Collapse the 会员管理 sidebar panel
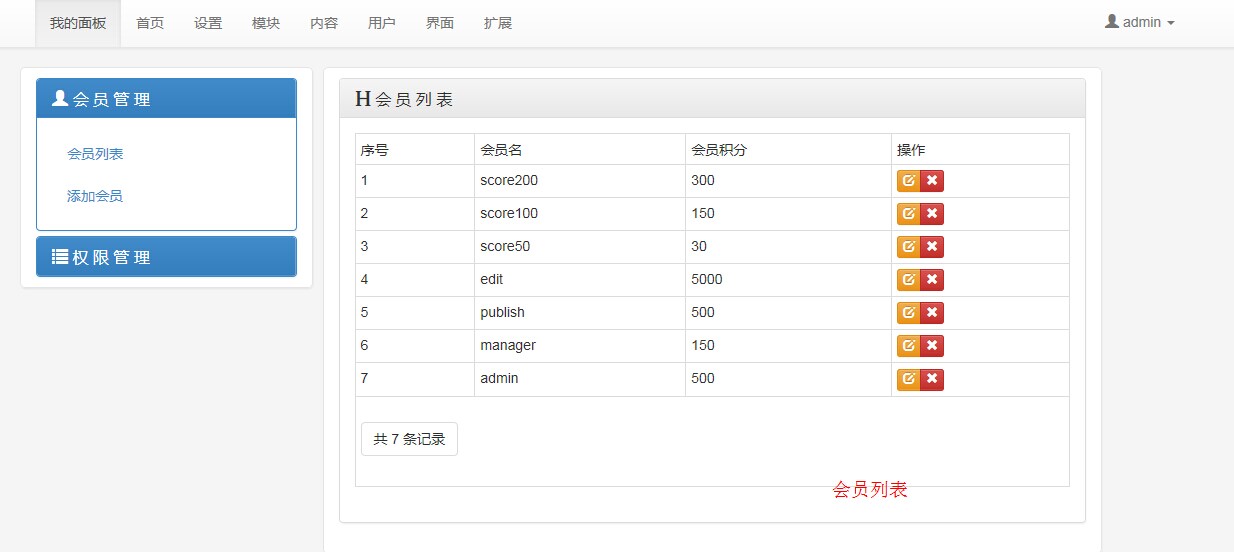The image size is (1234, 552). tap(166, 99)
